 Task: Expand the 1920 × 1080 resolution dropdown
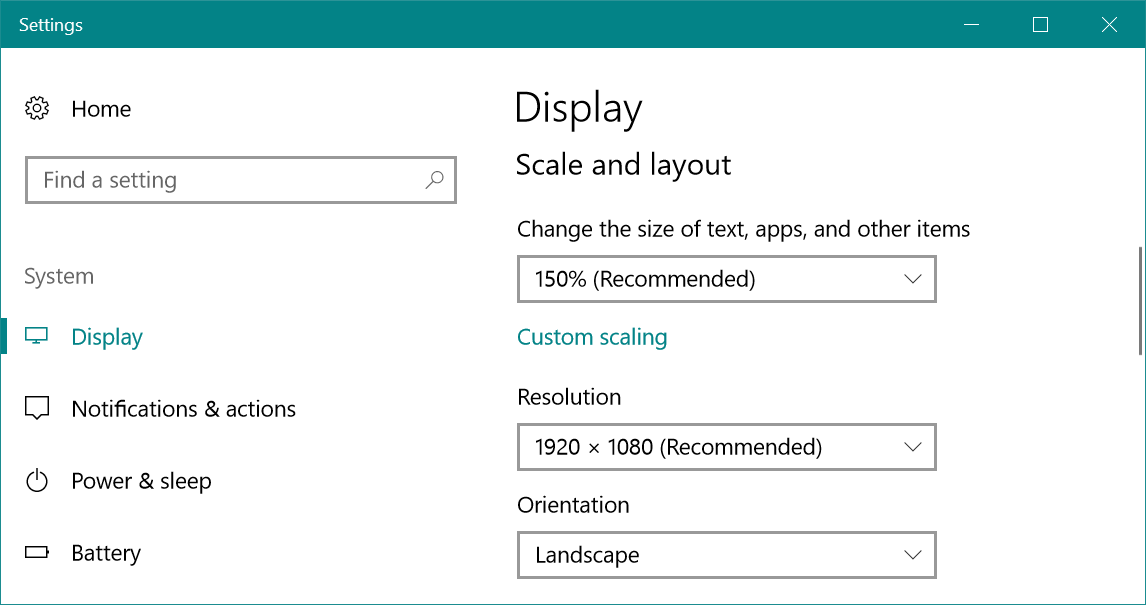pyautogui.click(x=726, y=447)
